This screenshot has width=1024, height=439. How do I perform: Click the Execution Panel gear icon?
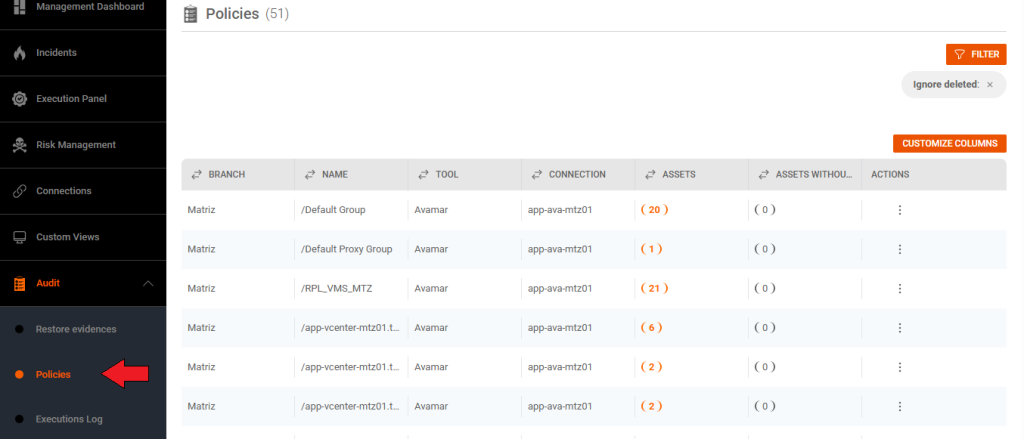click(x=19, y=99)
